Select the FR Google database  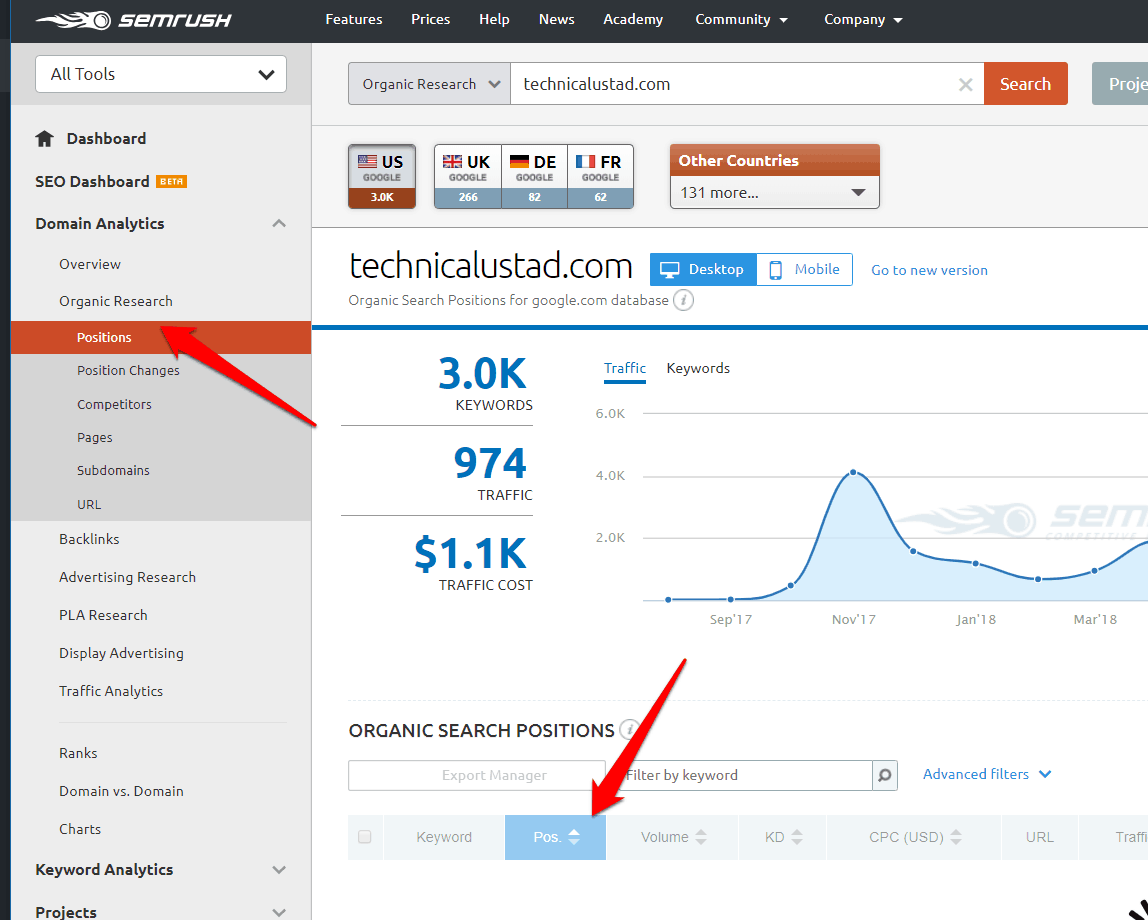(600, 176)
